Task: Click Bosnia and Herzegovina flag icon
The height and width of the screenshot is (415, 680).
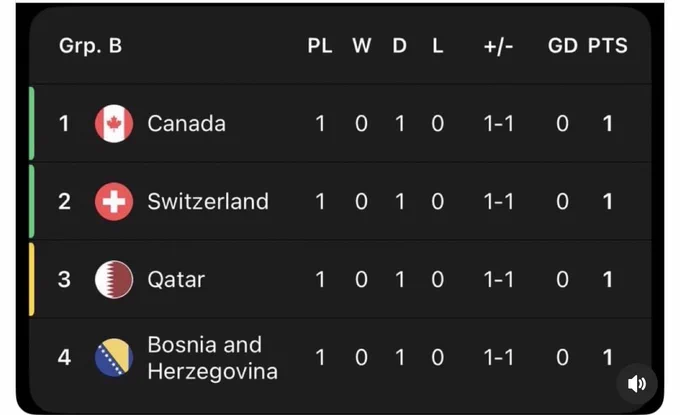Action: click(114, 358)
